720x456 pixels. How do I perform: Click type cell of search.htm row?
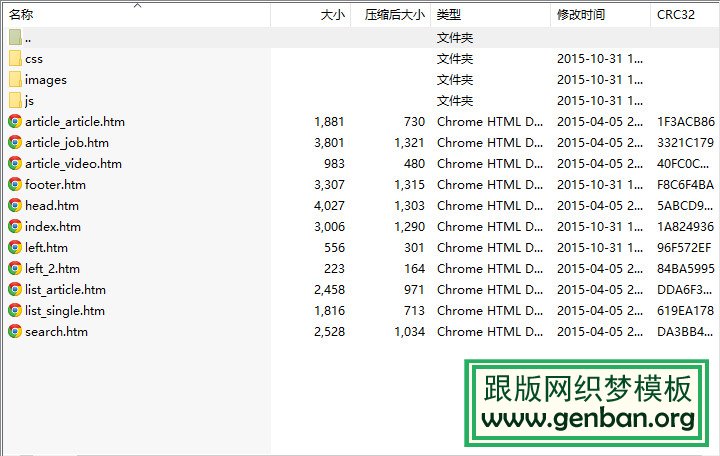click(x=490, y=332)
